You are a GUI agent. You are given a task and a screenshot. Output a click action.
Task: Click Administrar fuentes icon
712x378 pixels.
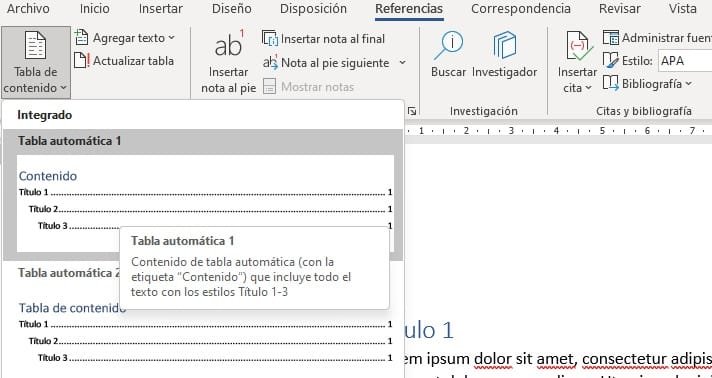coord(611,38)
